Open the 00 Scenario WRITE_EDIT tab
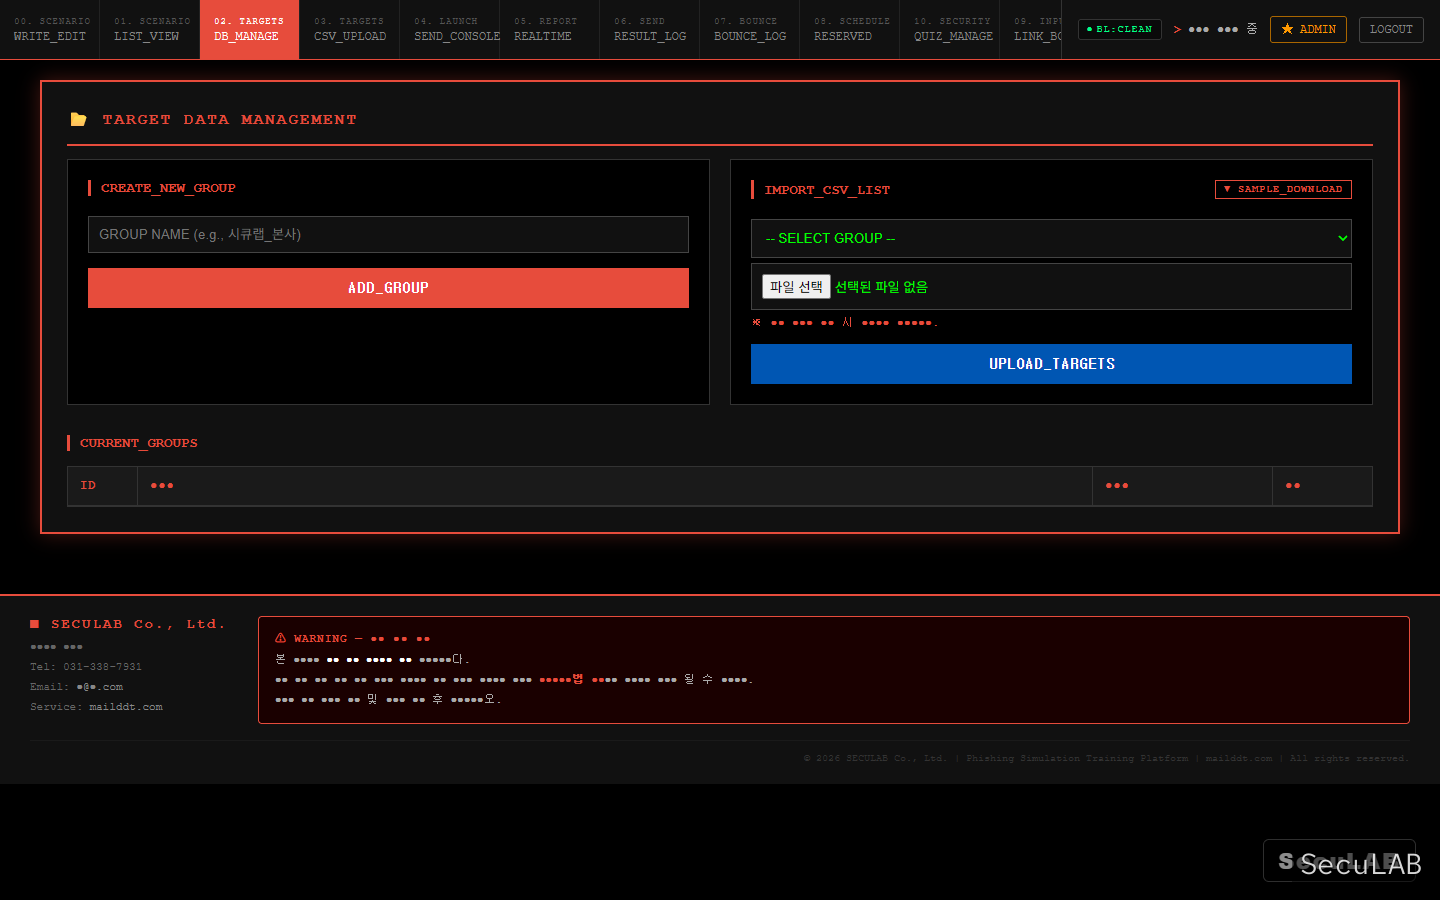 coord(50,29)
